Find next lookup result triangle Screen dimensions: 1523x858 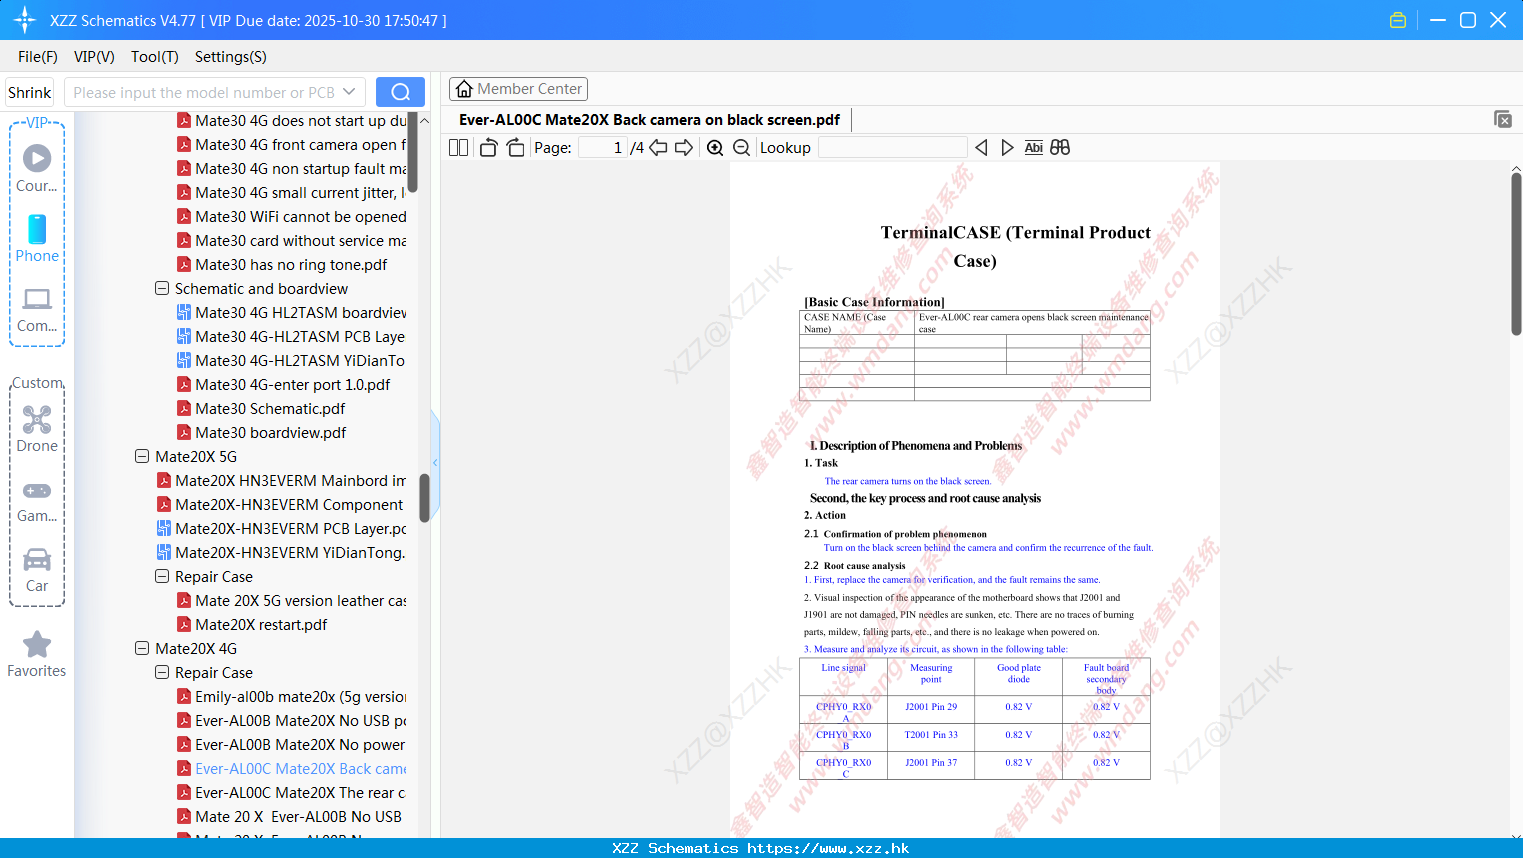(x=1007, y=147)
